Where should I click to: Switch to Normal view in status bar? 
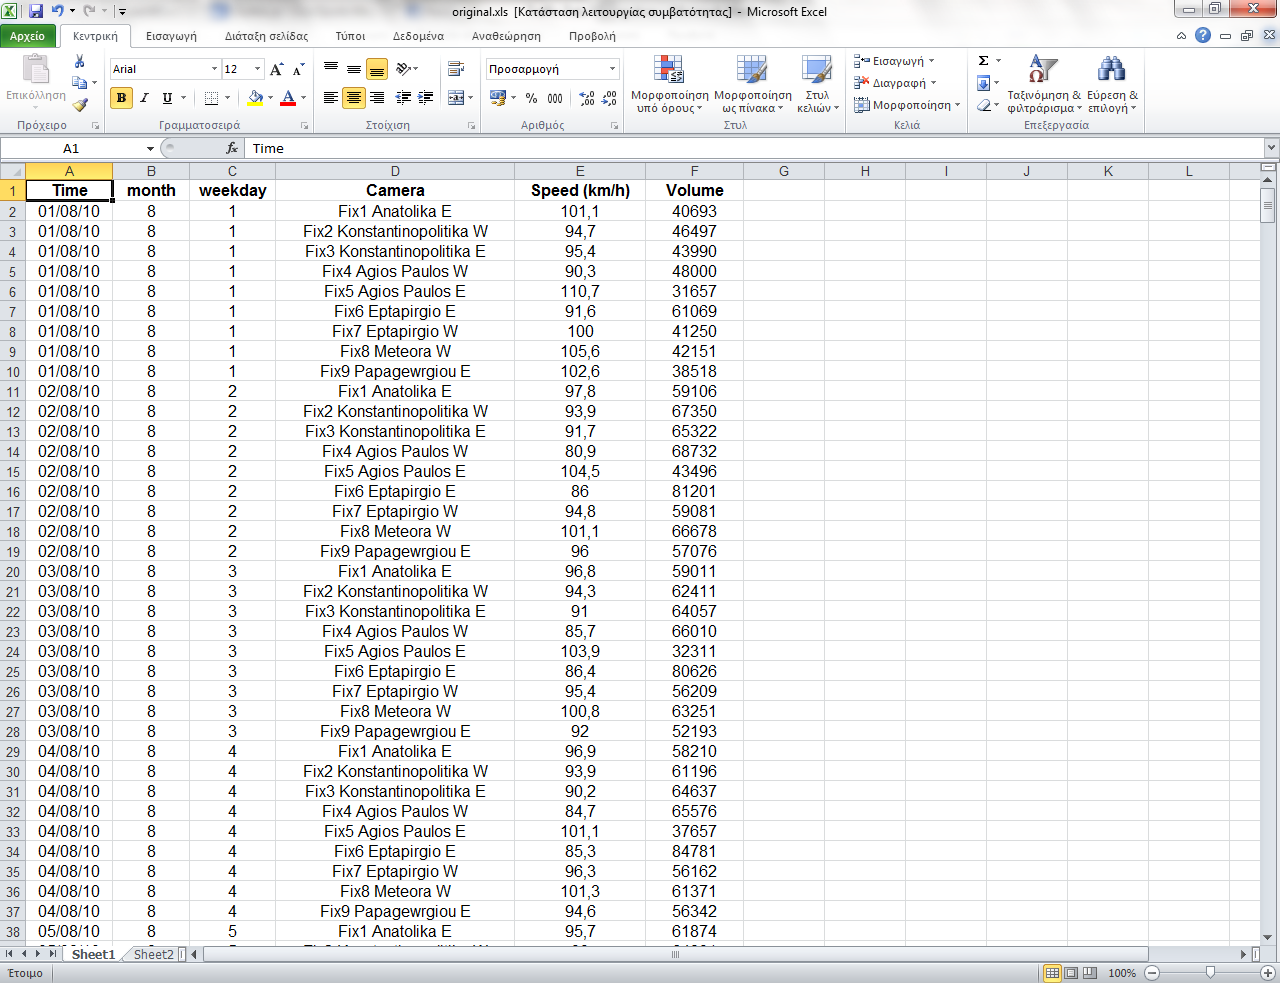point(1052,973)
